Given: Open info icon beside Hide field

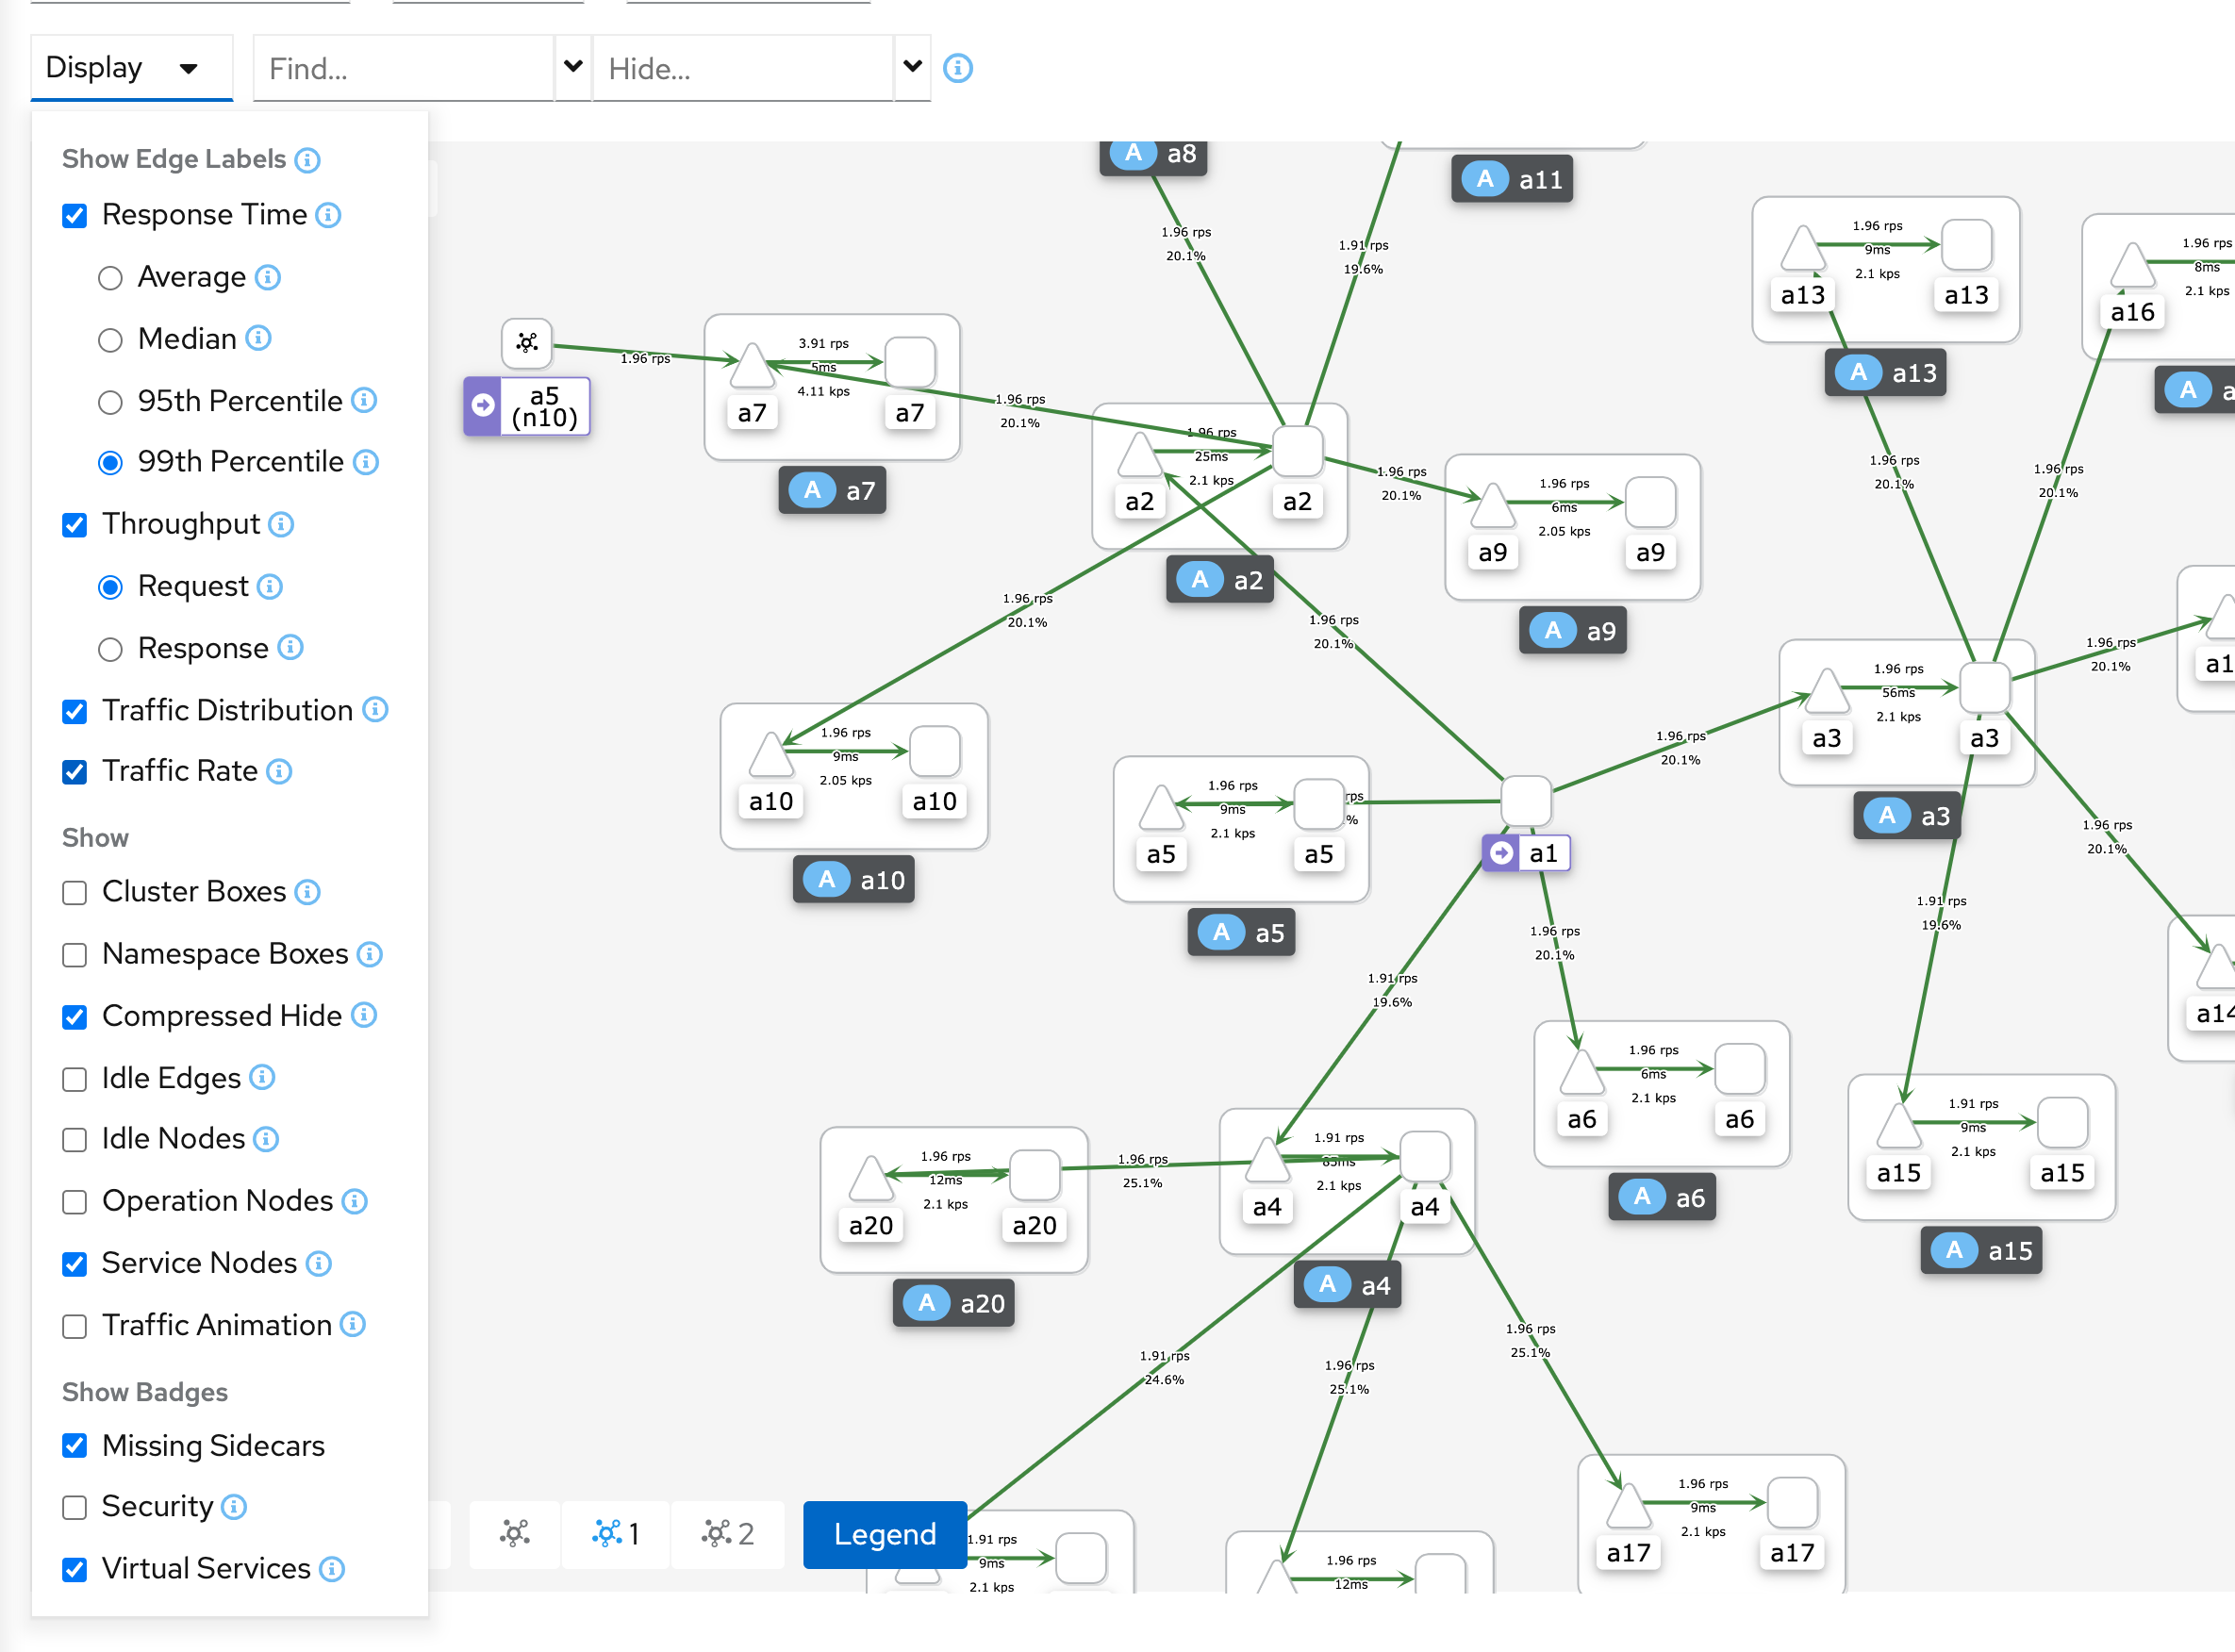Looking at the screenshot, I should [957, 68].
